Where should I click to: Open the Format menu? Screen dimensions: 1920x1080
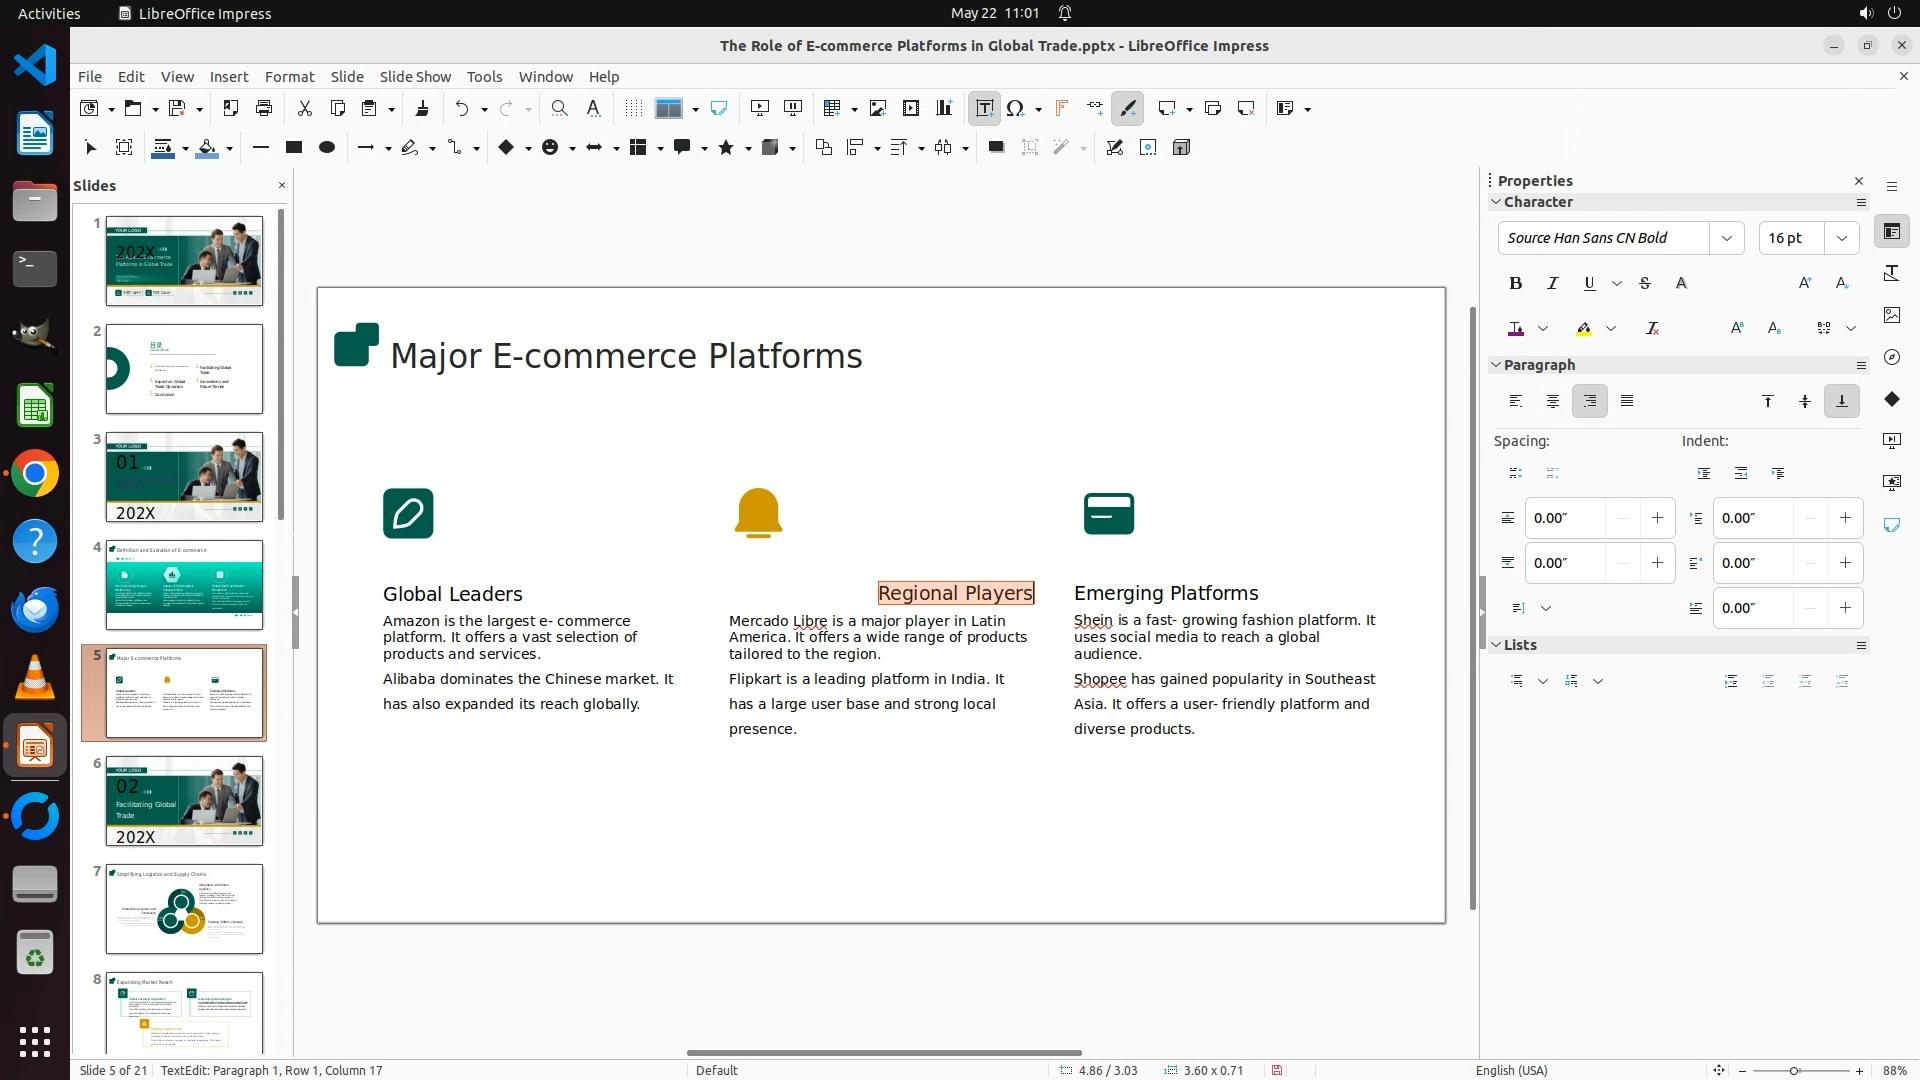point(289,76)
